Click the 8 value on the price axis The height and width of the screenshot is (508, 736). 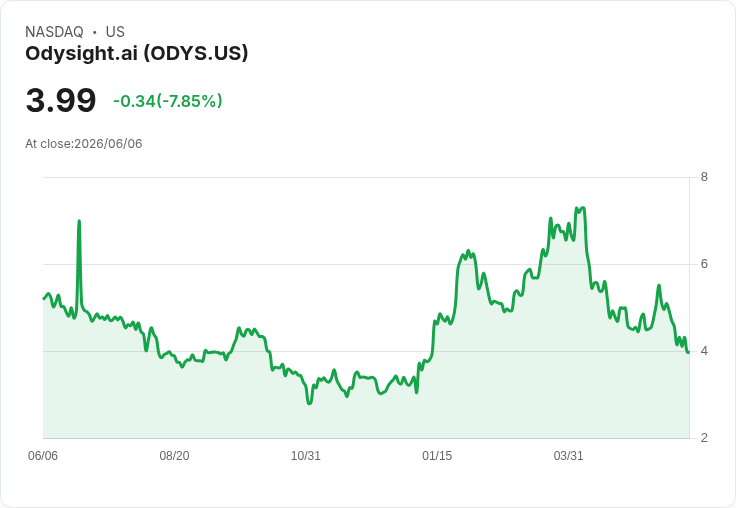[704, 177]
